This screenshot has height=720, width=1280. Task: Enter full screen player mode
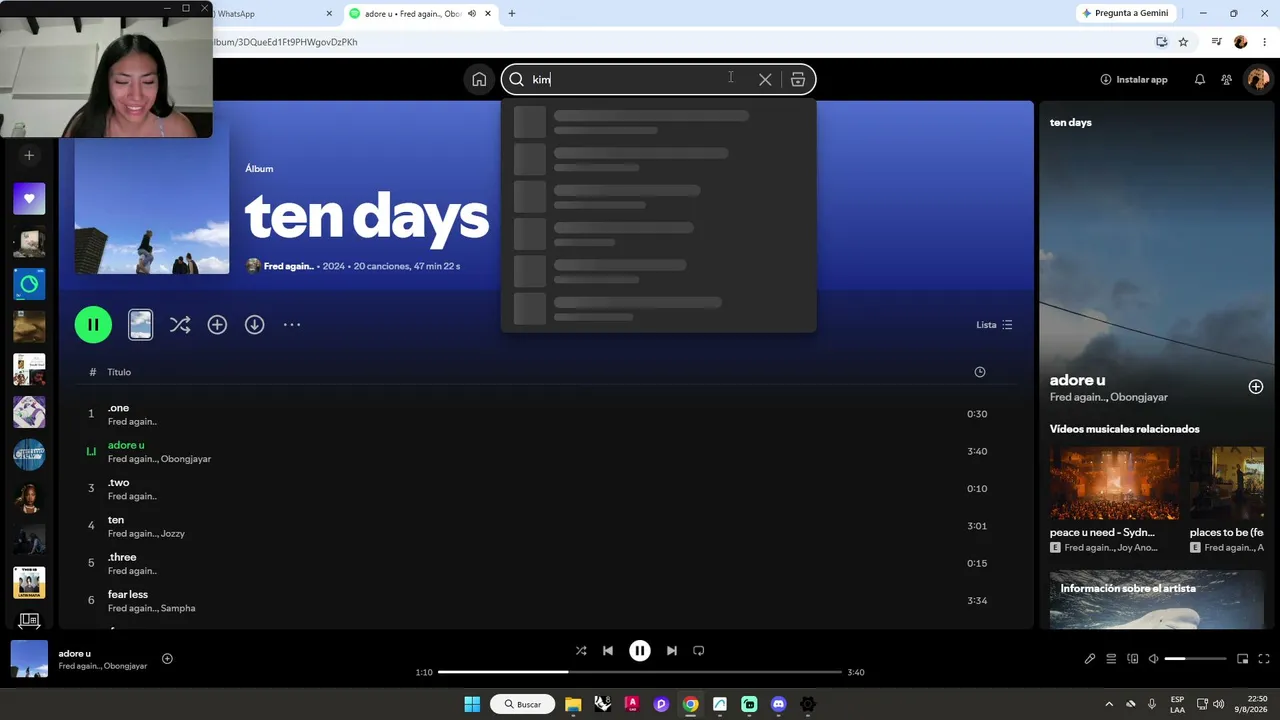coord(1264,659)
